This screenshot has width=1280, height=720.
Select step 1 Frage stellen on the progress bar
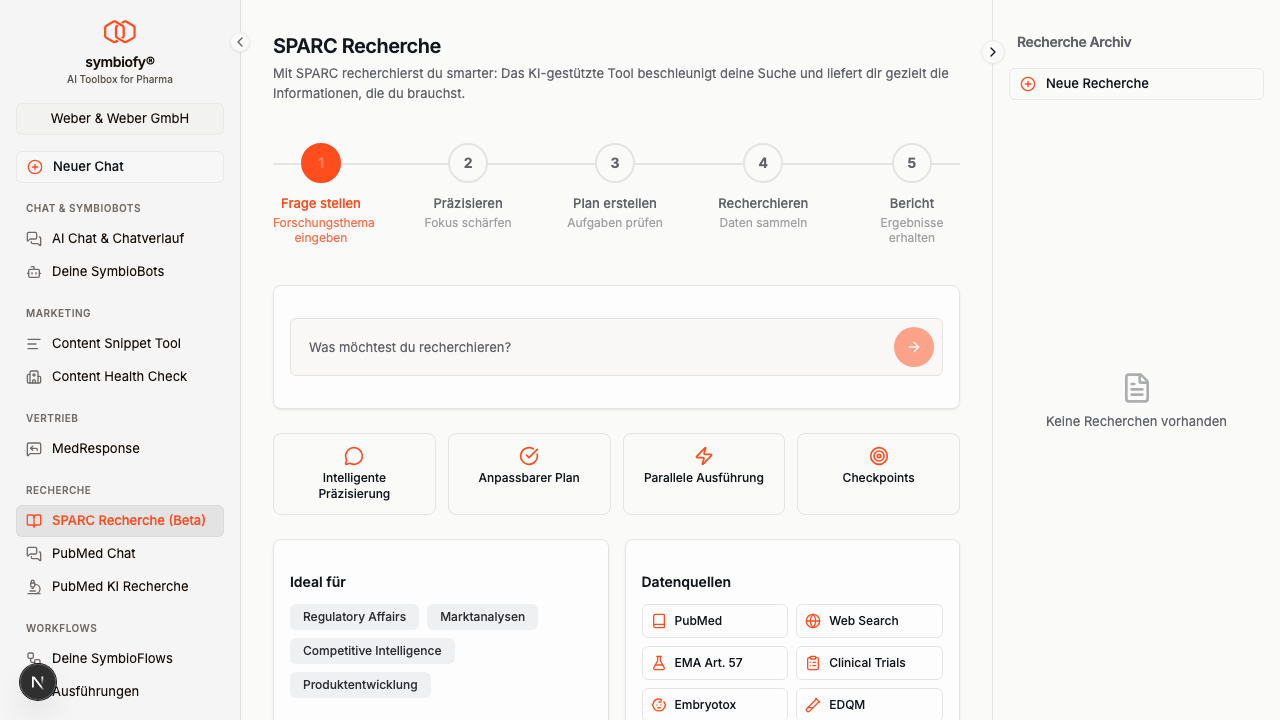pos(320,163)
